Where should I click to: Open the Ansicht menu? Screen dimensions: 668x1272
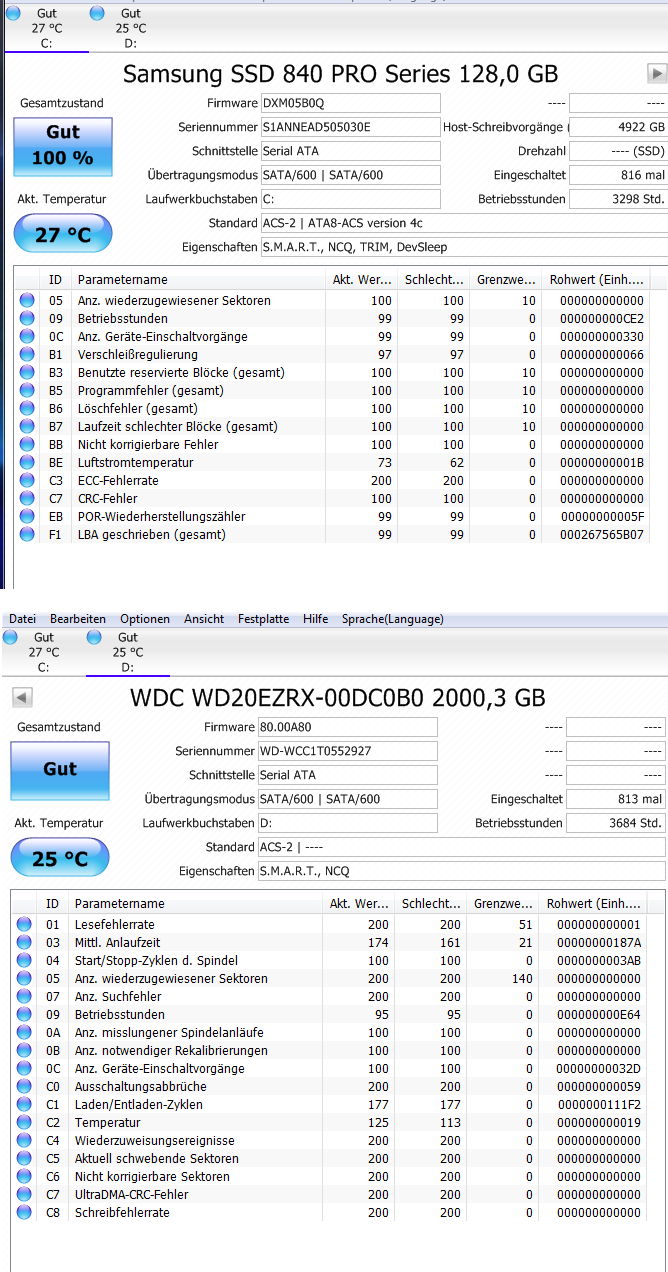(x=204, y=619)
